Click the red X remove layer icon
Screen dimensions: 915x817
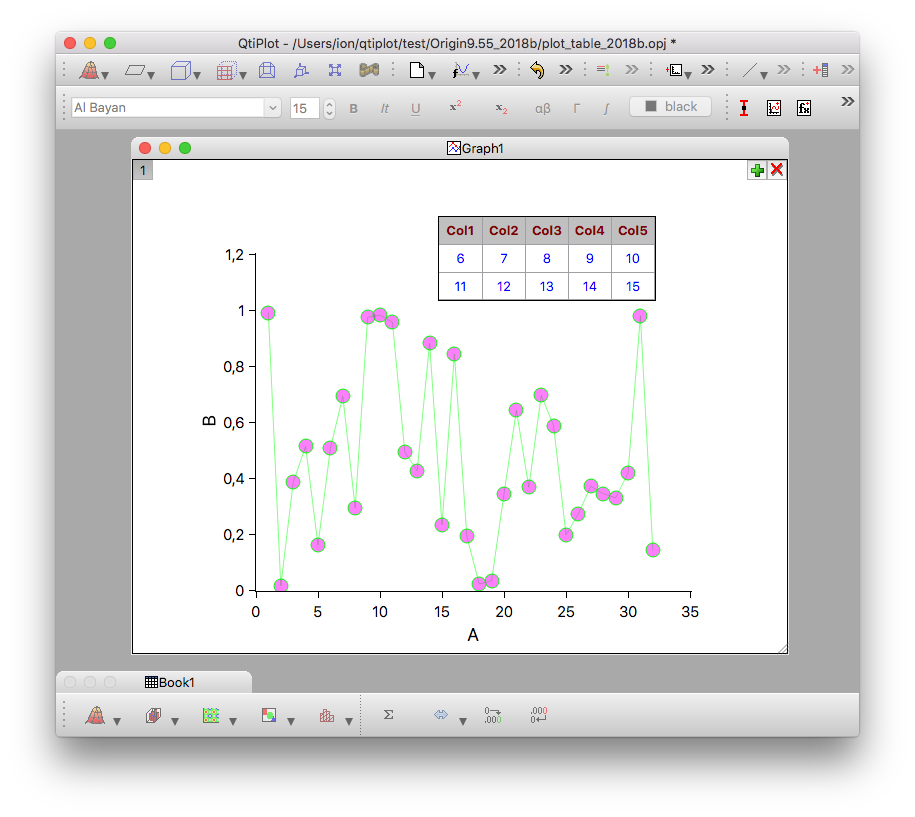(776, 170)
